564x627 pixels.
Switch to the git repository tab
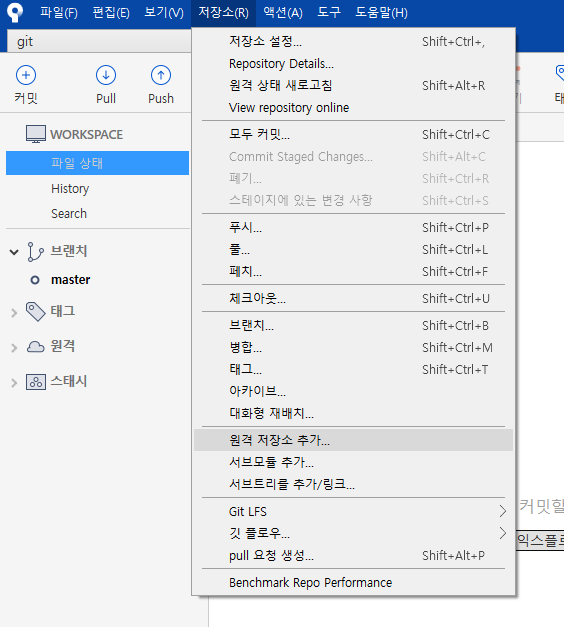[x=99, y=41]
